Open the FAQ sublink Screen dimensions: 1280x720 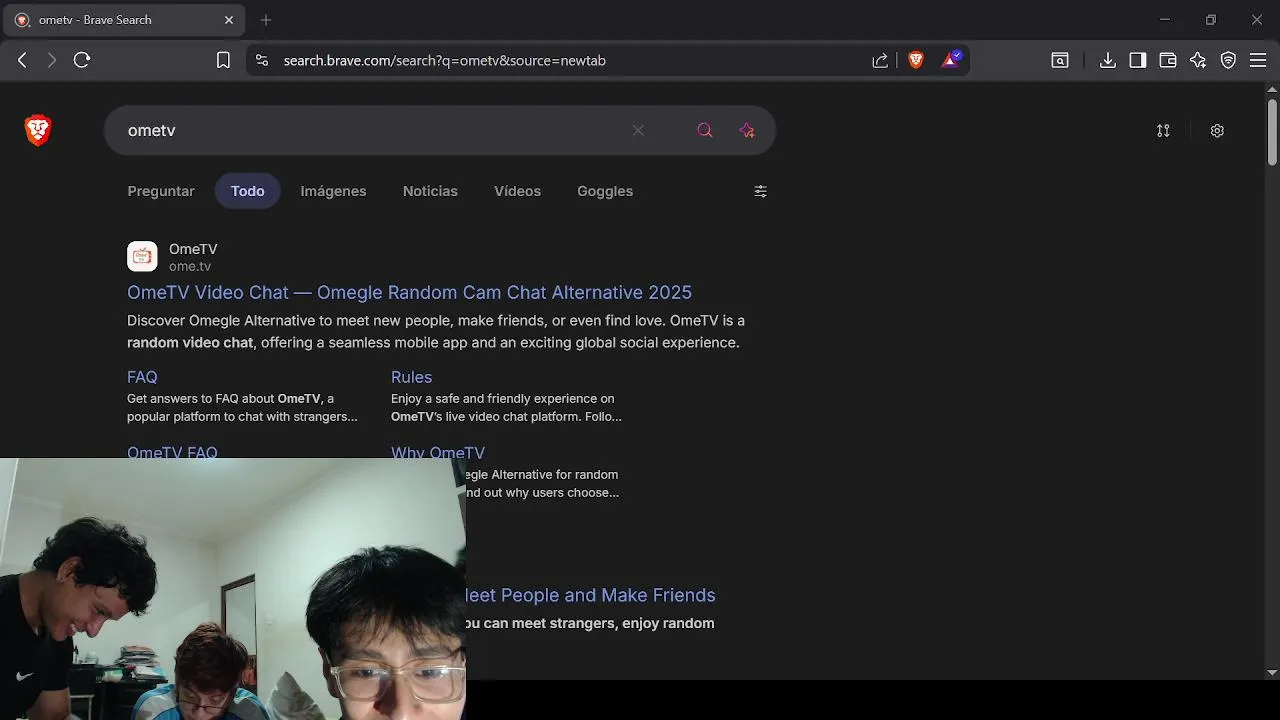(142, 377)
